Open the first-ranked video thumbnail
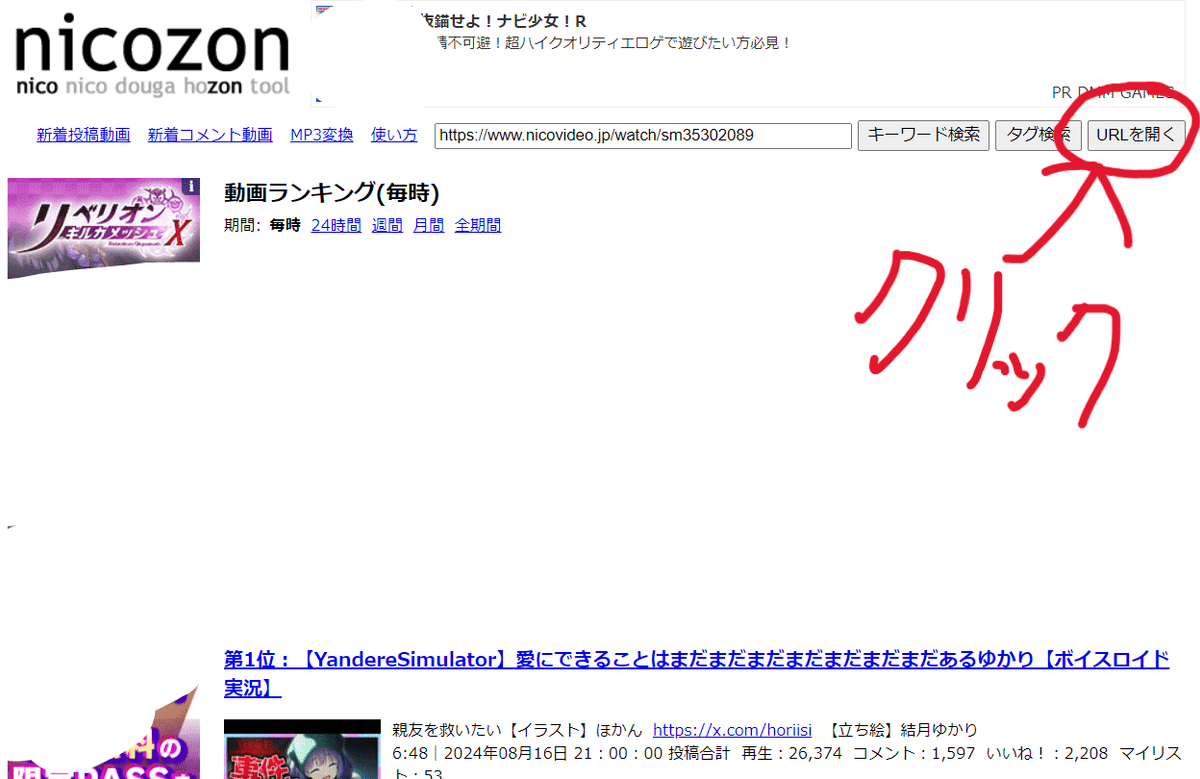Image resolution: width=1200 pixels, height=779 pixels. click(x=302, y=749)
